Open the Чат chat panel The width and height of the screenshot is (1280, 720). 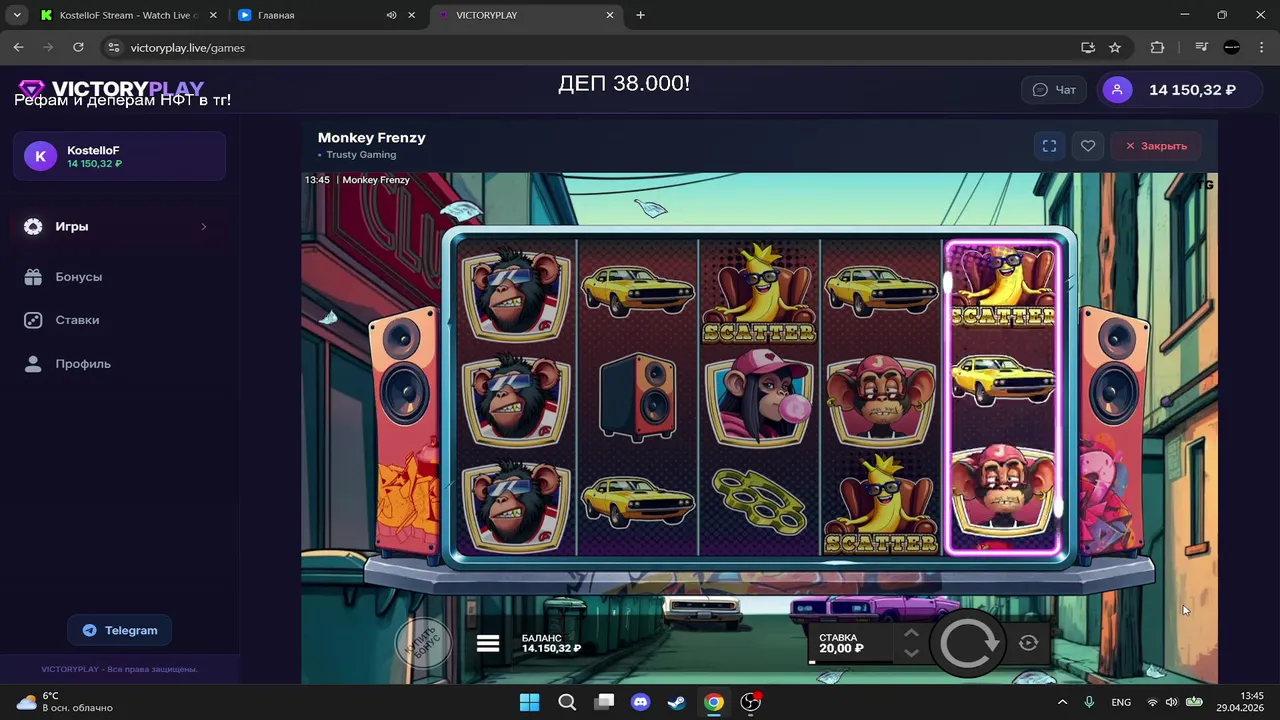(x=1054, y=90)
